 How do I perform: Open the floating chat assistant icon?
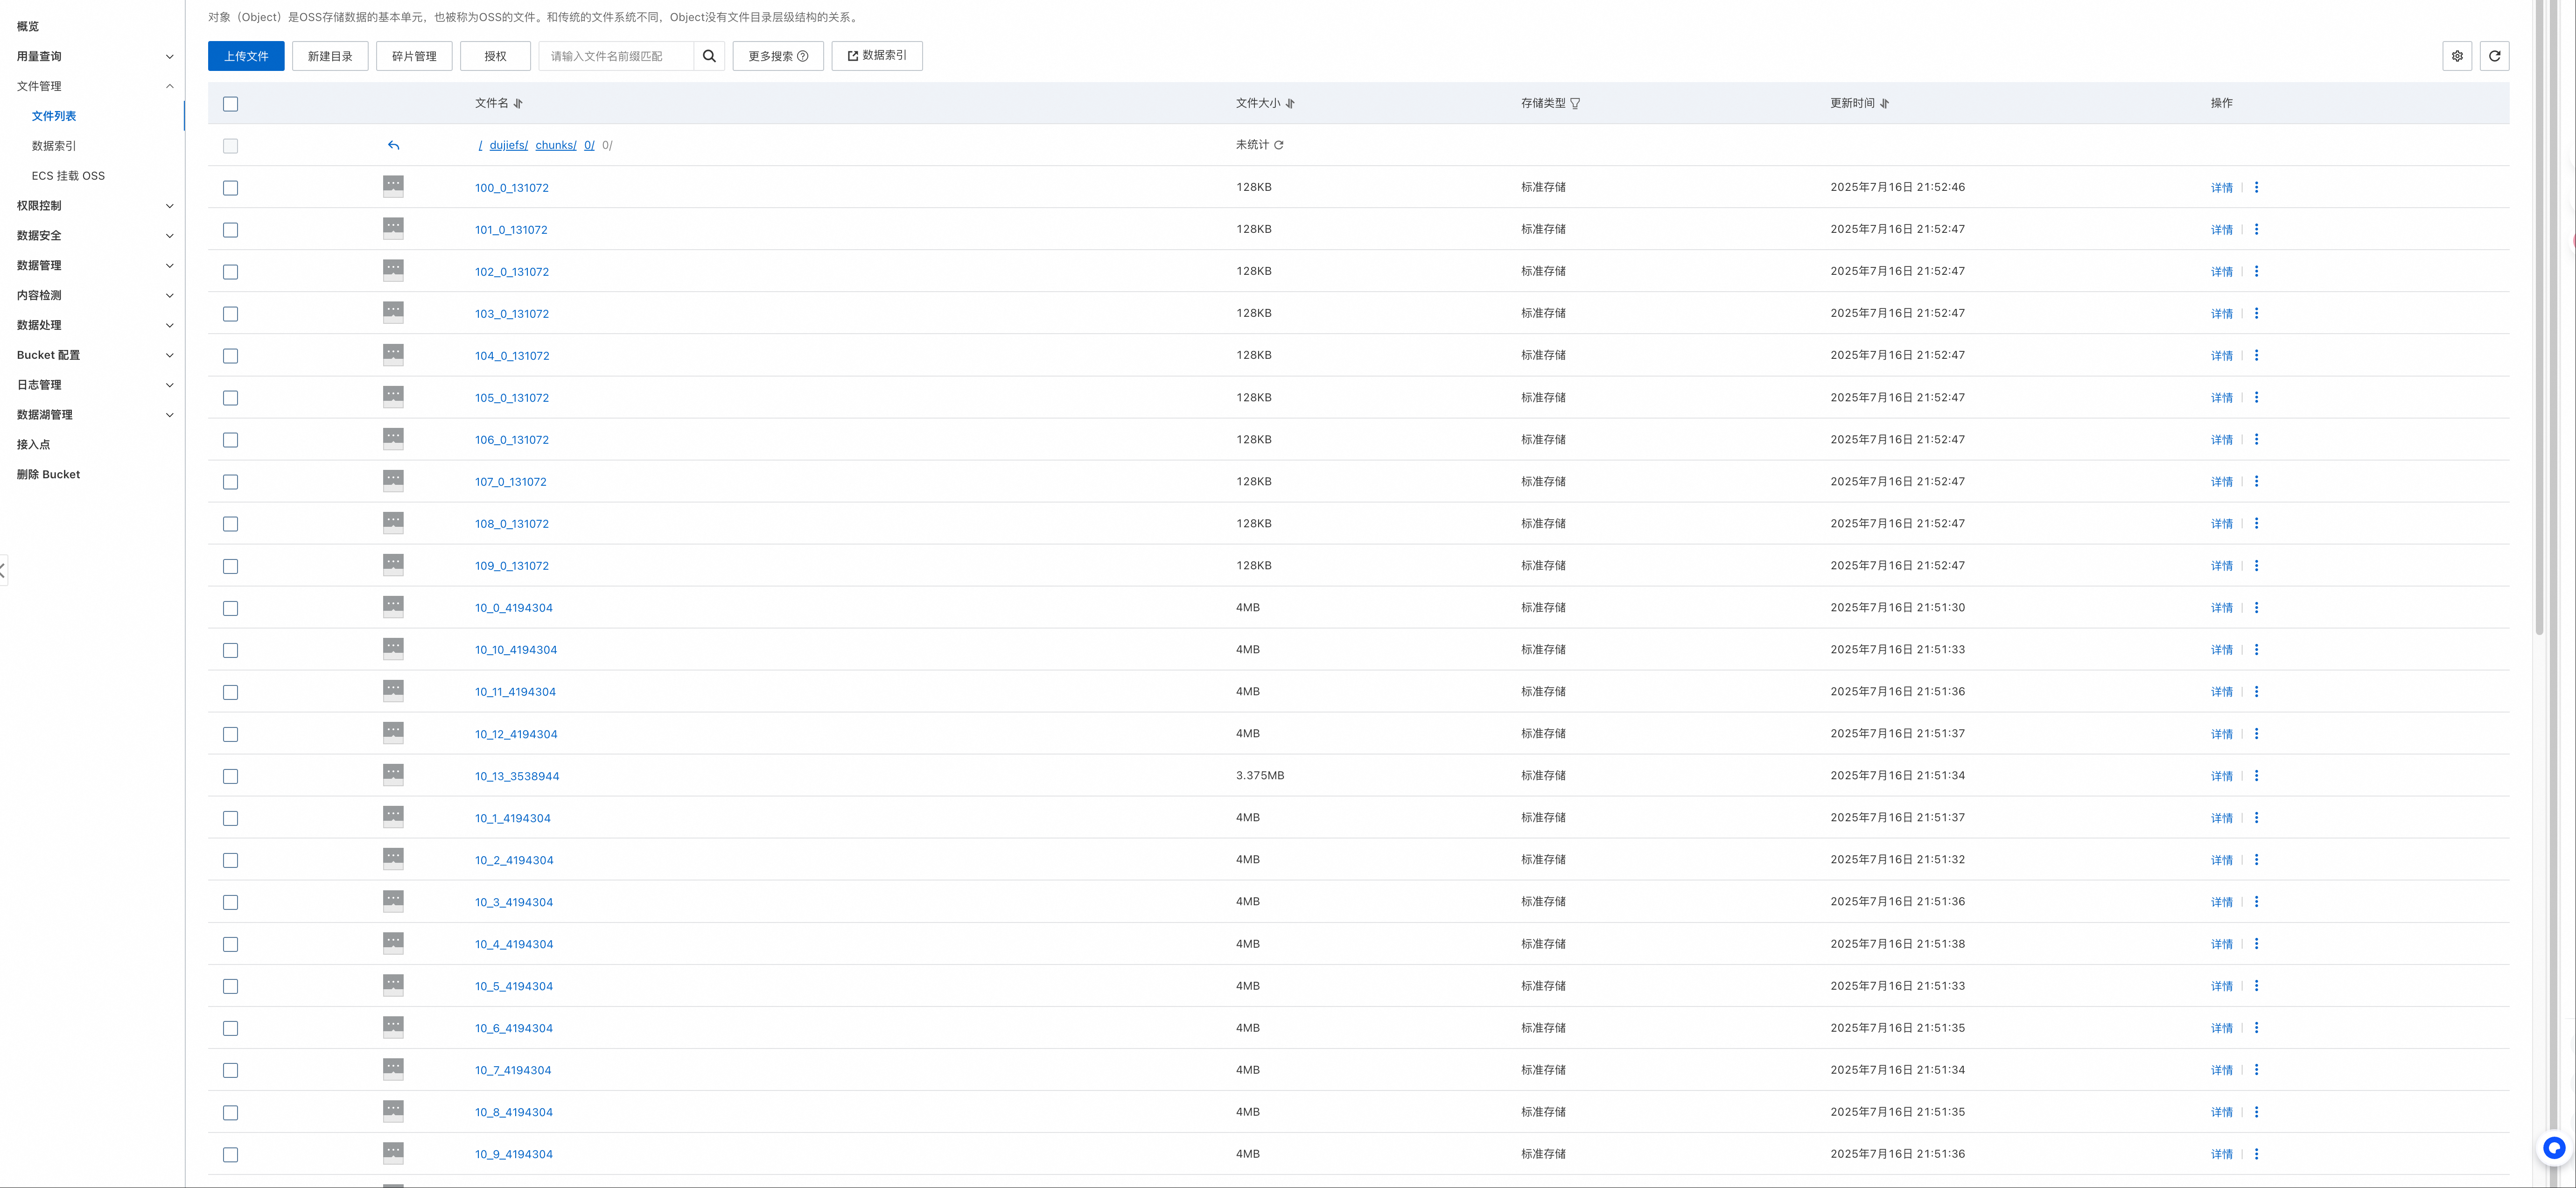(2554, 1148)
